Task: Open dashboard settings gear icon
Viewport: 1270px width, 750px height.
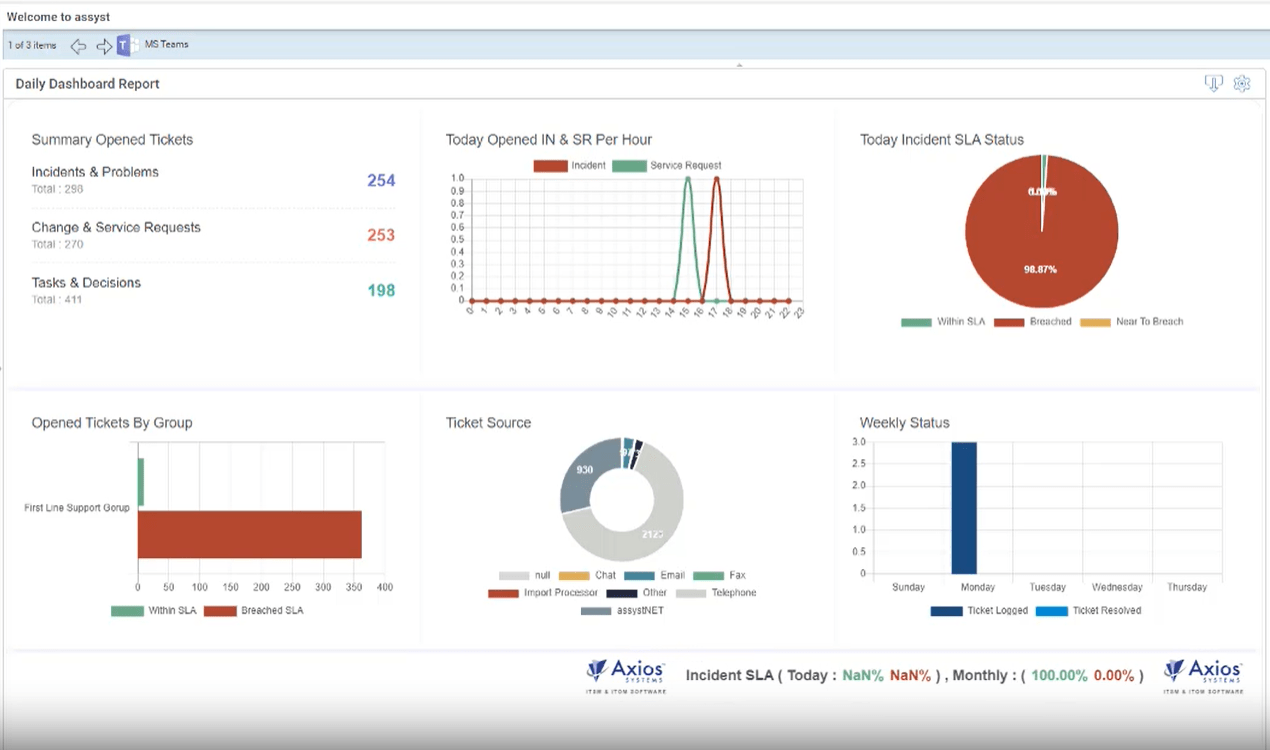Action: coord(1241,84)
